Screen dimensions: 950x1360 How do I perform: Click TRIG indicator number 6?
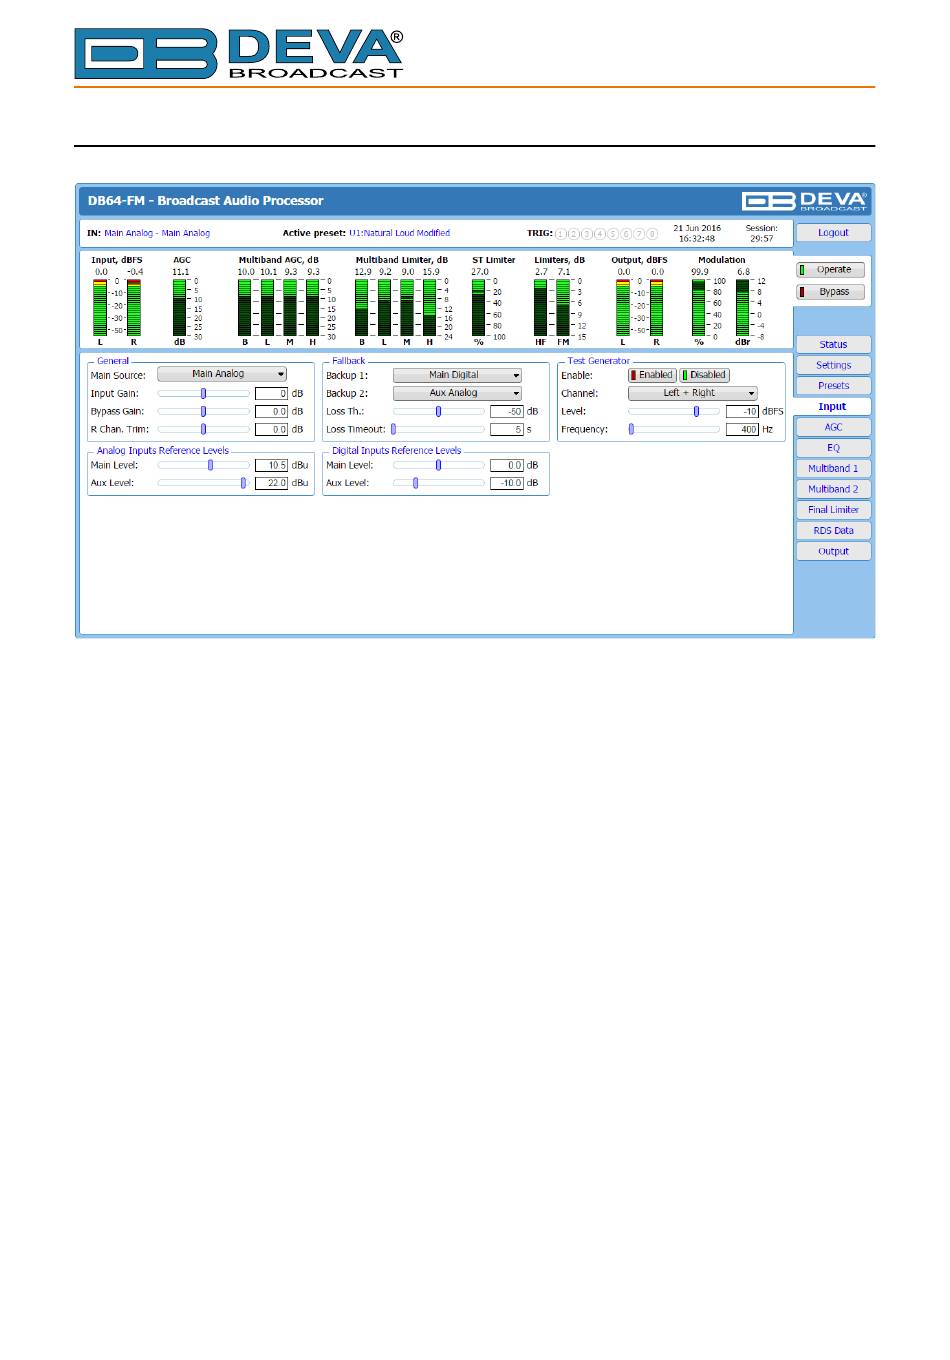click(626, 234)
